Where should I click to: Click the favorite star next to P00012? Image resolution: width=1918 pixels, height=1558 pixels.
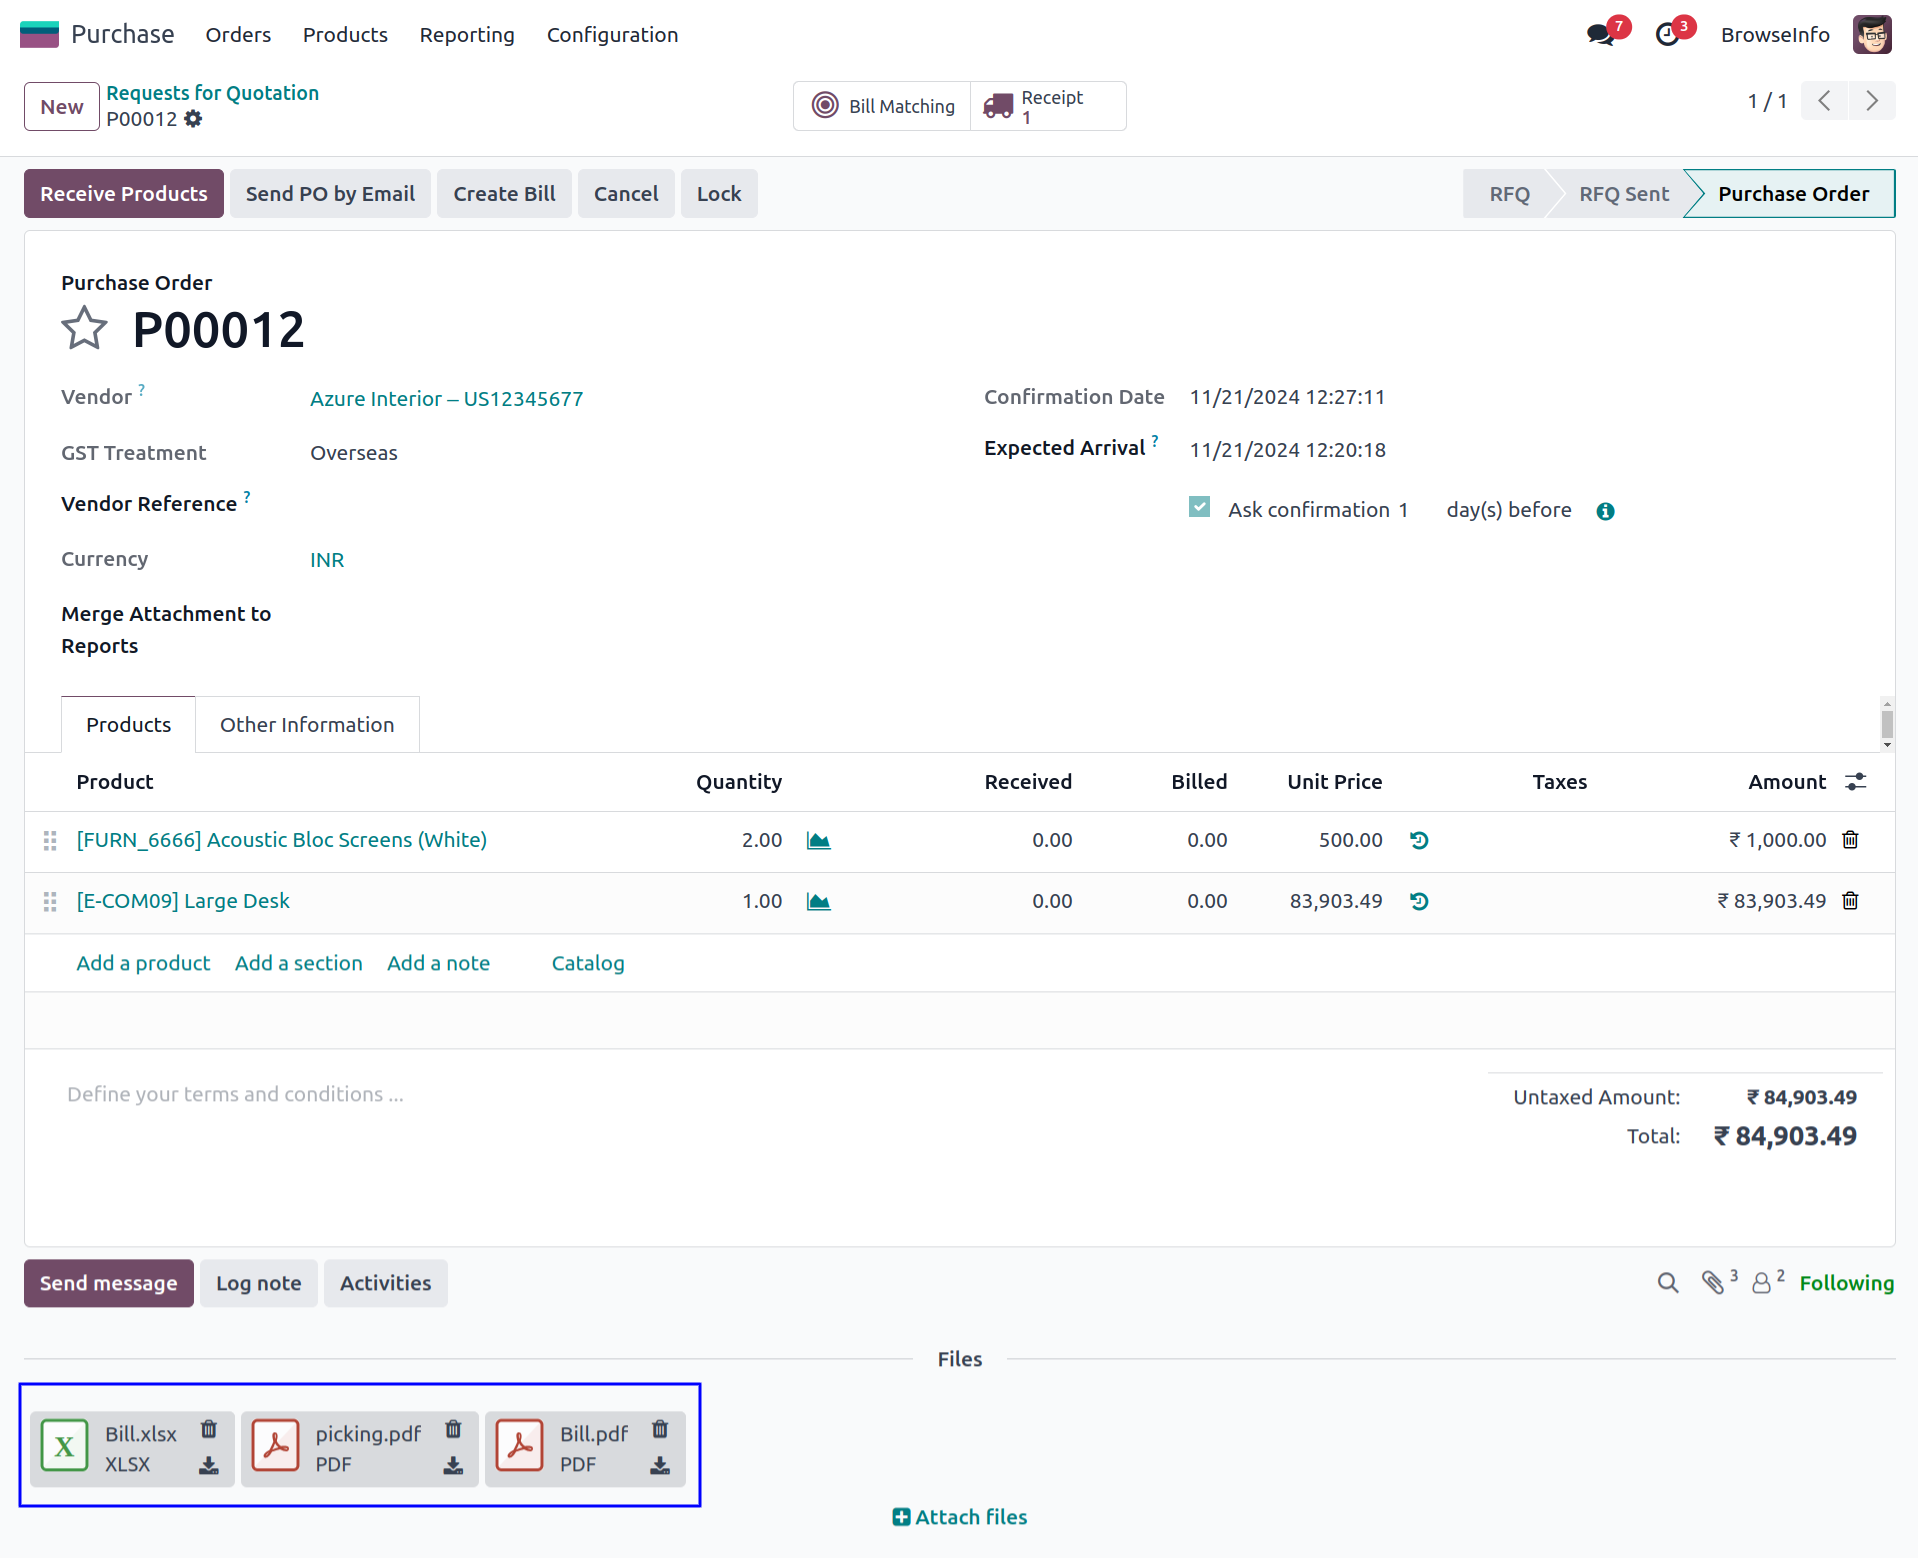84,329
